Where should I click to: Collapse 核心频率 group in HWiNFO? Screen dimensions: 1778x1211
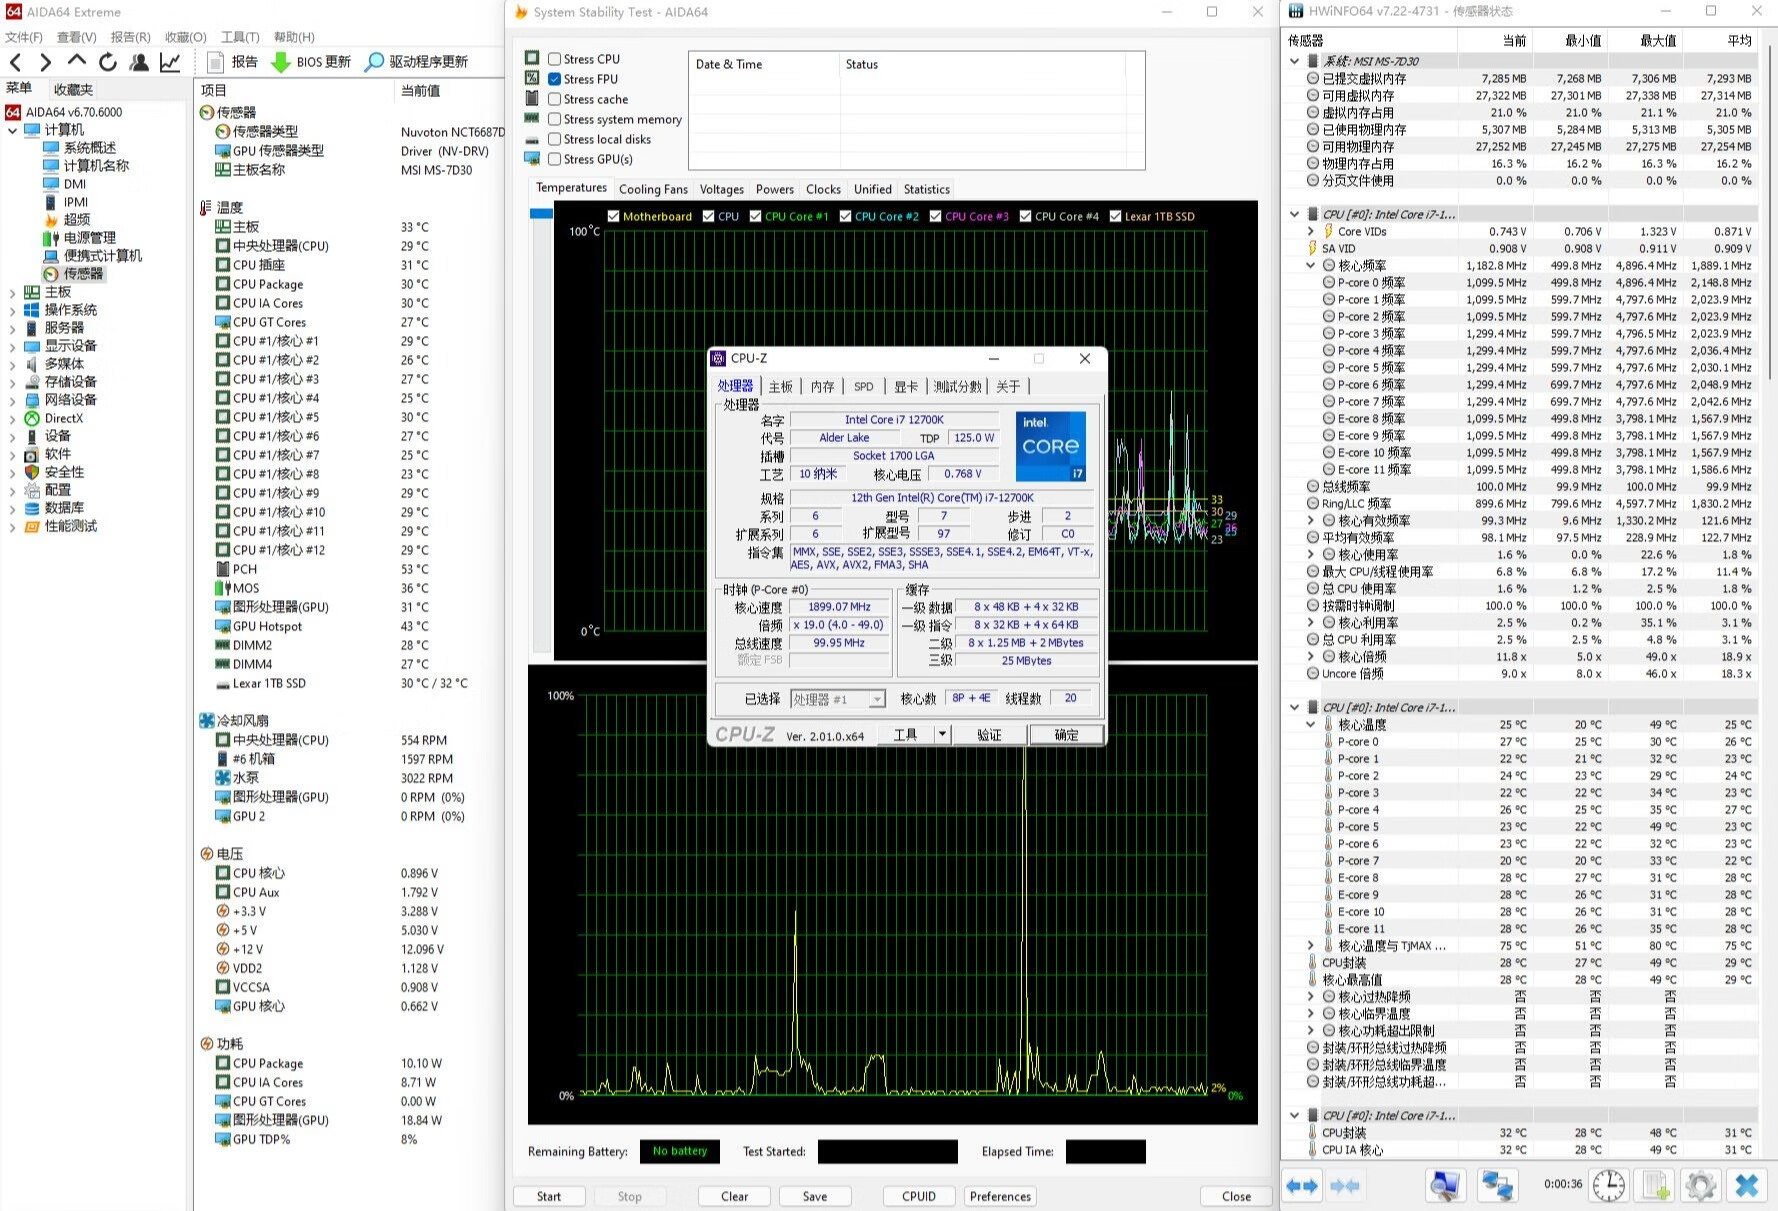(x=1311, y=266)
